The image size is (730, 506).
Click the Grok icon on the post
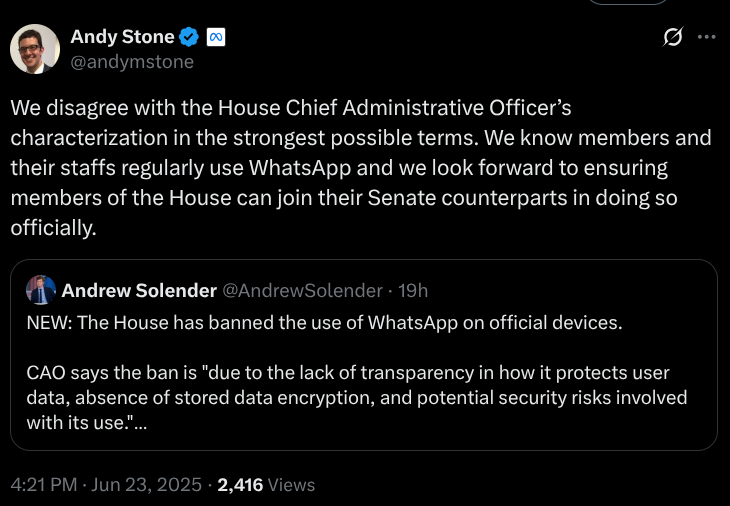(673, 37)
